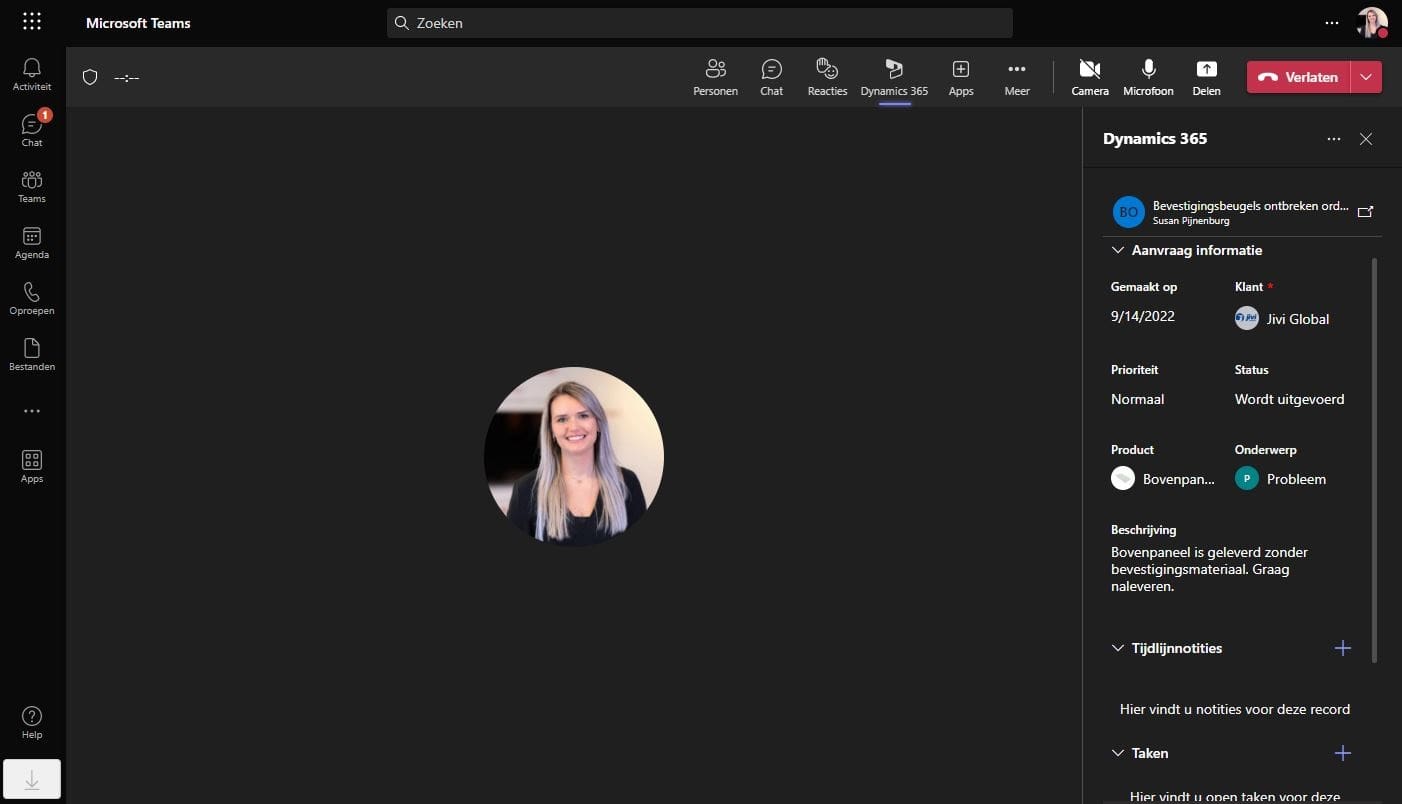Open Agenda in the left sidebar
The image size is (1402, 804).
point(32,242)
